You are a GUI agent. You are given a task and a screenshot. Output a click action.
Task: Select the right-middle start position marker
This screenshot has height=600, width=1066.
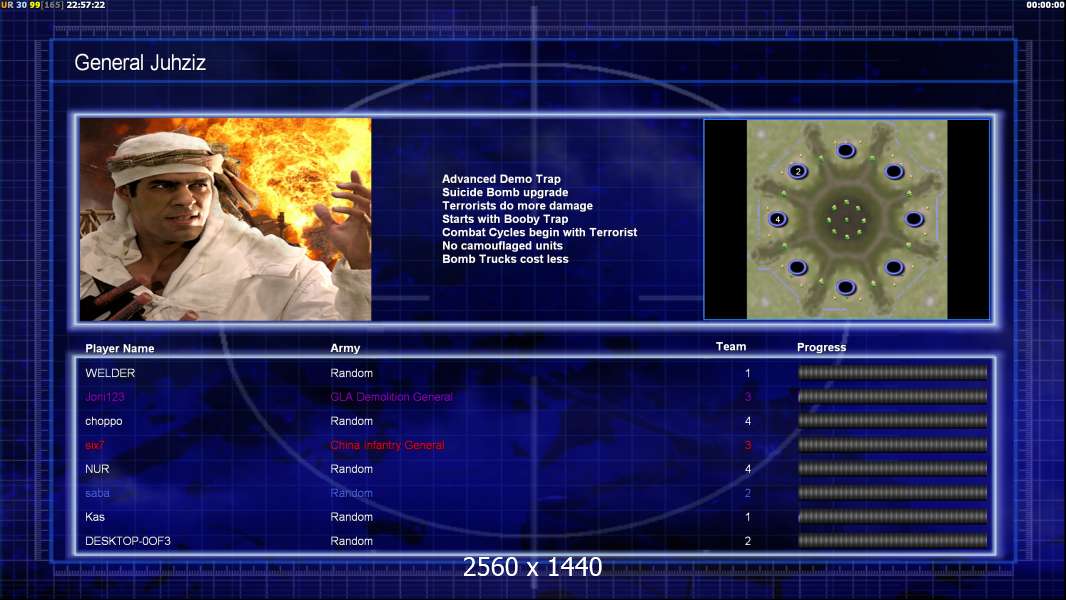coord(914,219)
